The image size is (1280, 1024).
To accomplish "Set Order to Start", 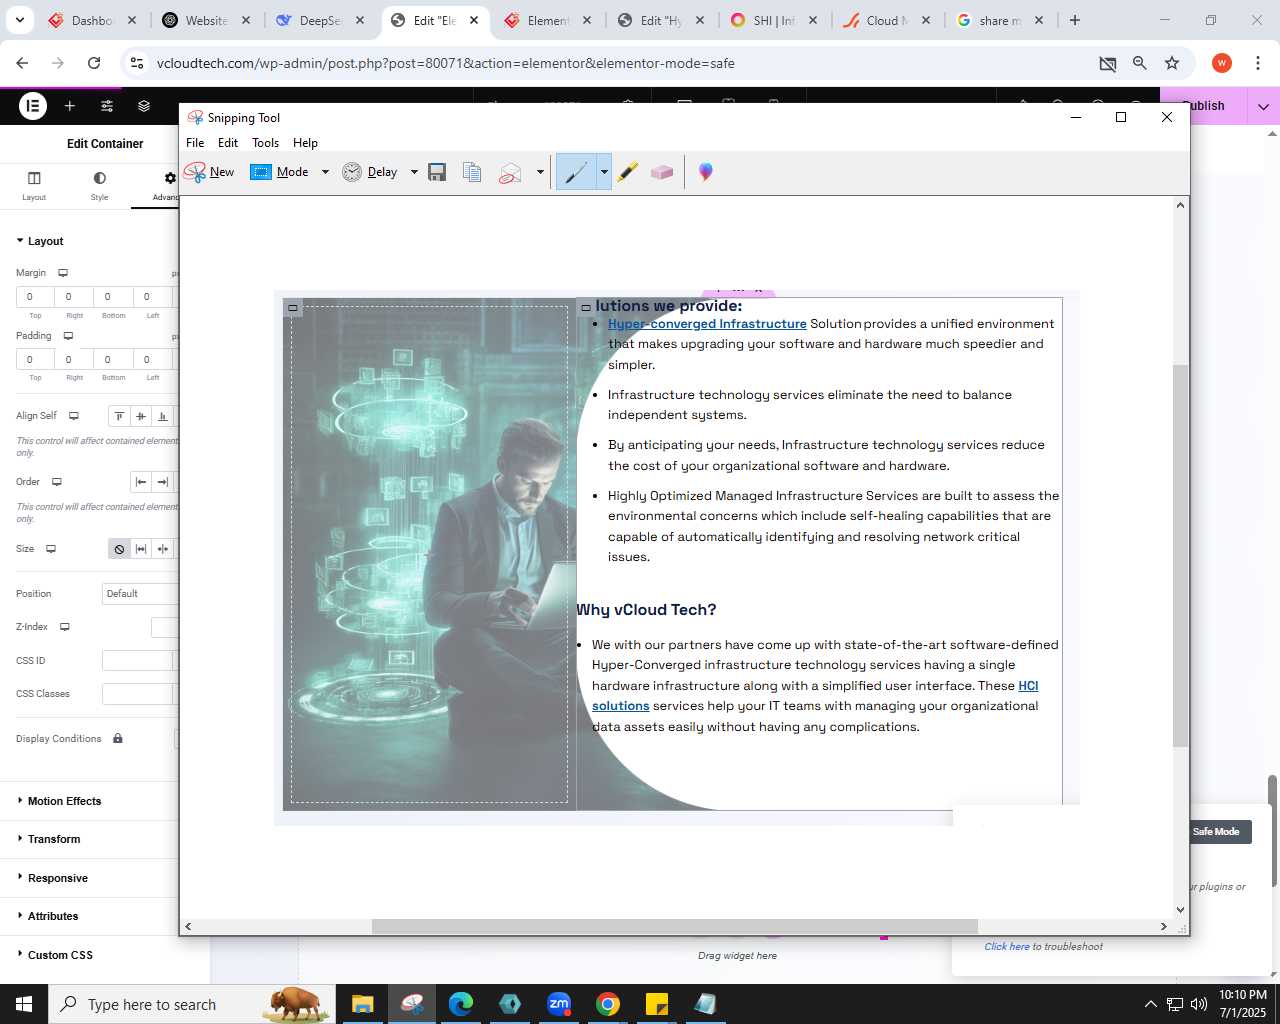I will tap(141, 482).
